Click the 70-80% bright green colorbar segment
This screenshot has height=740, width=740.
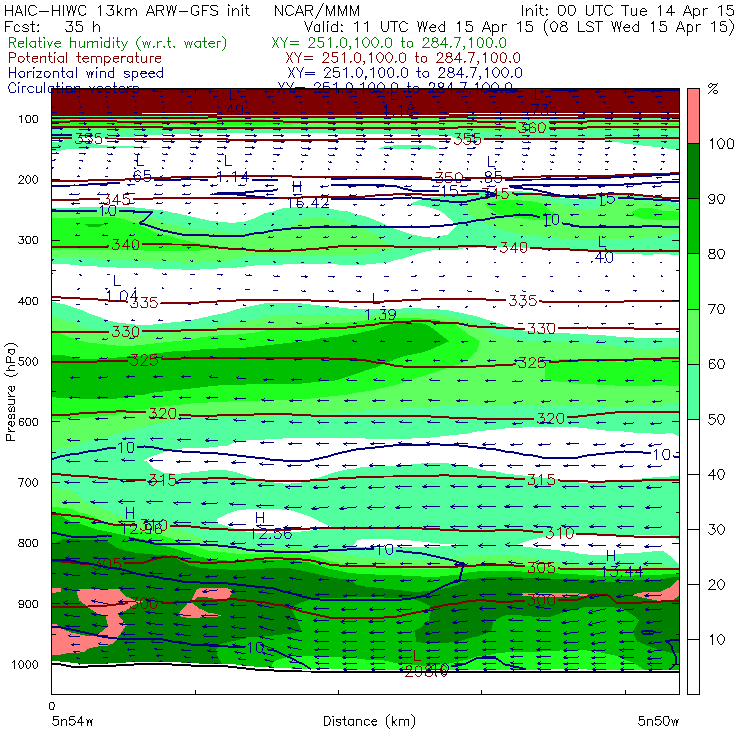click(x=693, y=281)
